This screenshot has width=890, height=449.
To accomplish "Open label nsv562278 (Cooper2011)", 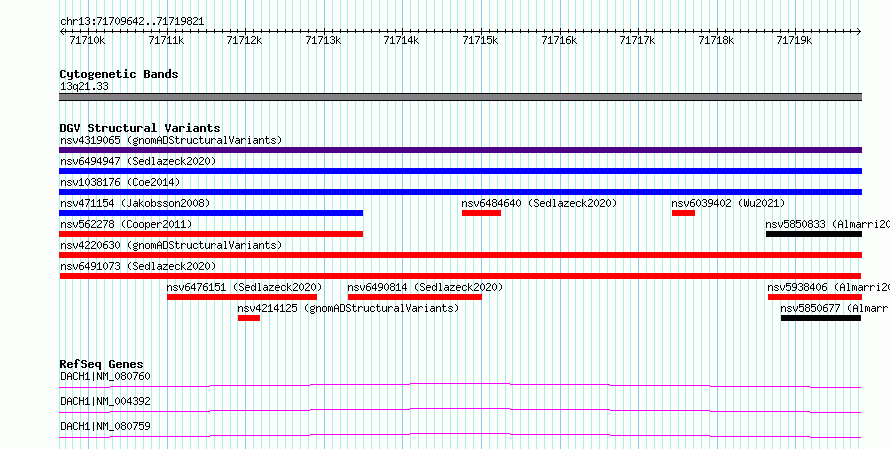I will click(x=126, y=224).
